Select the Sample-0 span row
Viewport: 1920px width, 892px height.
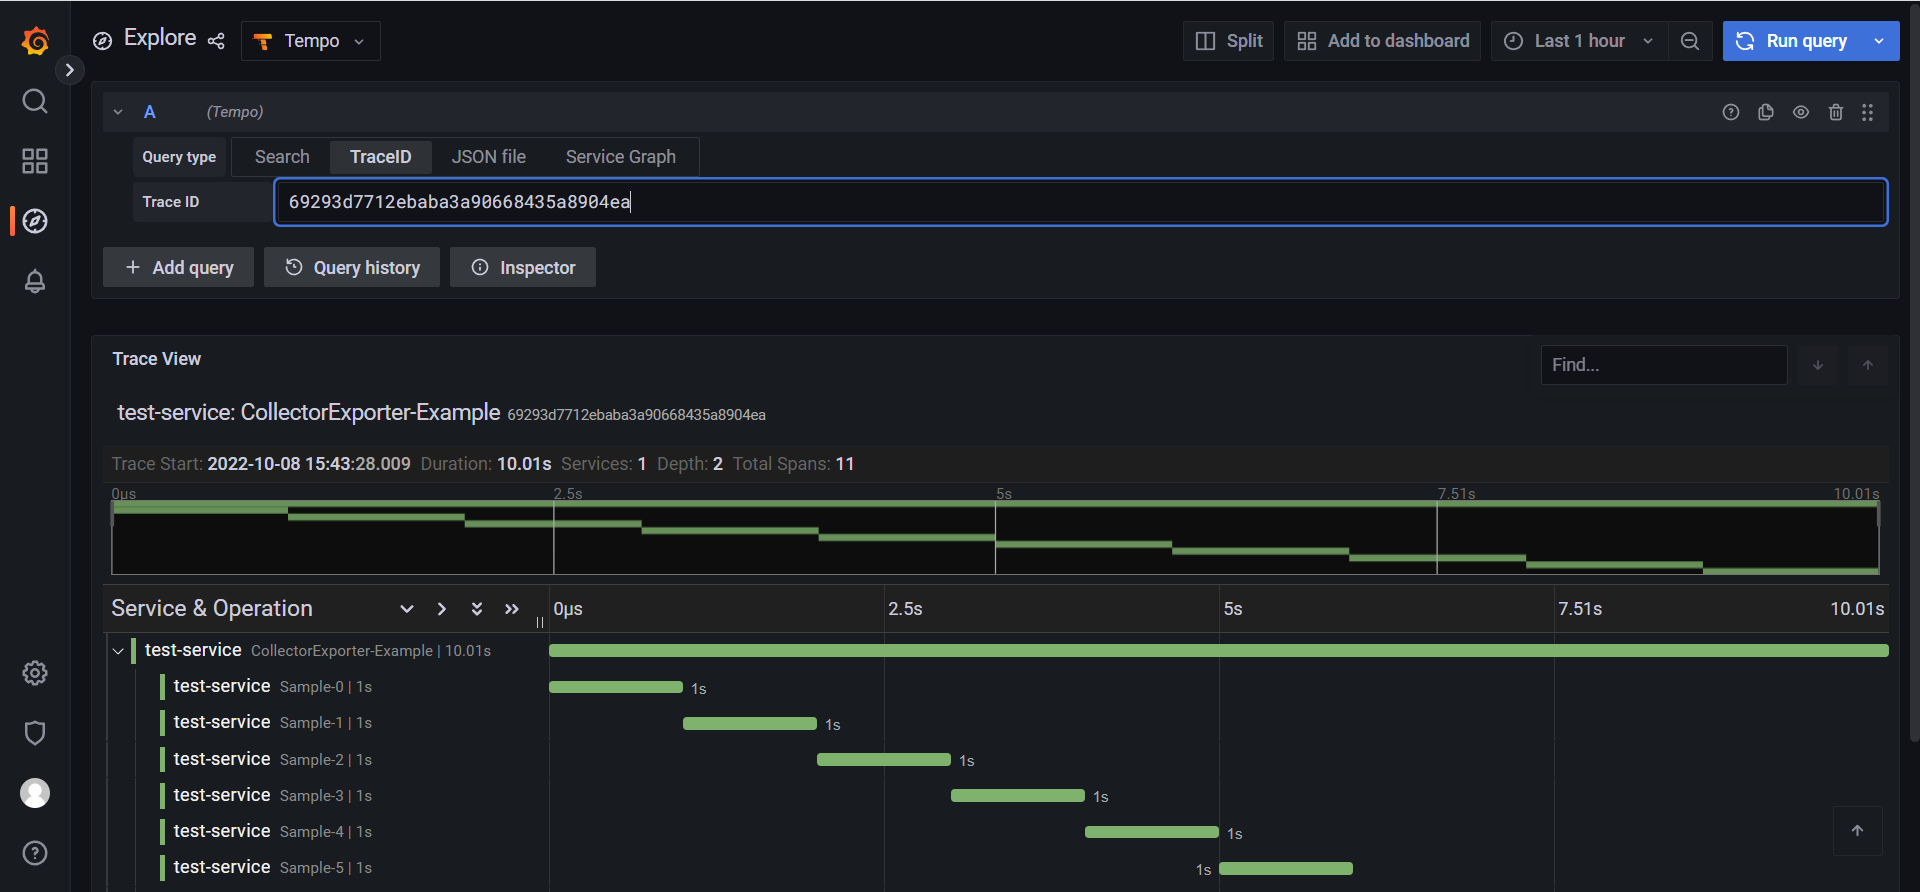click(326, 687)
